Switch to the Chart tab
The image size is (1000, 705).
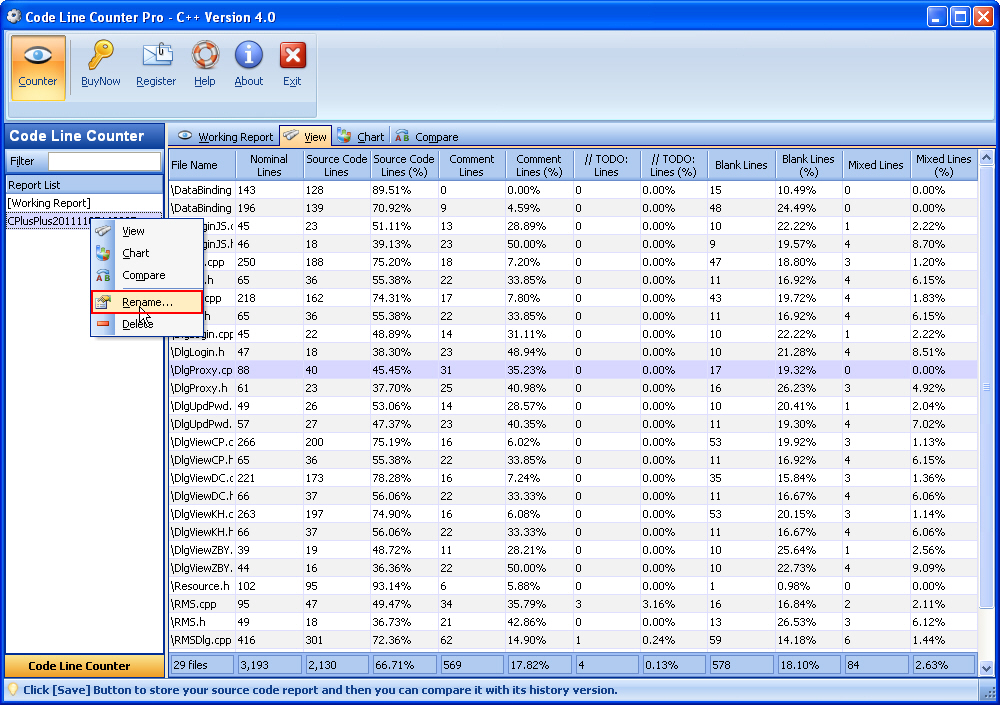coord(361,137)
